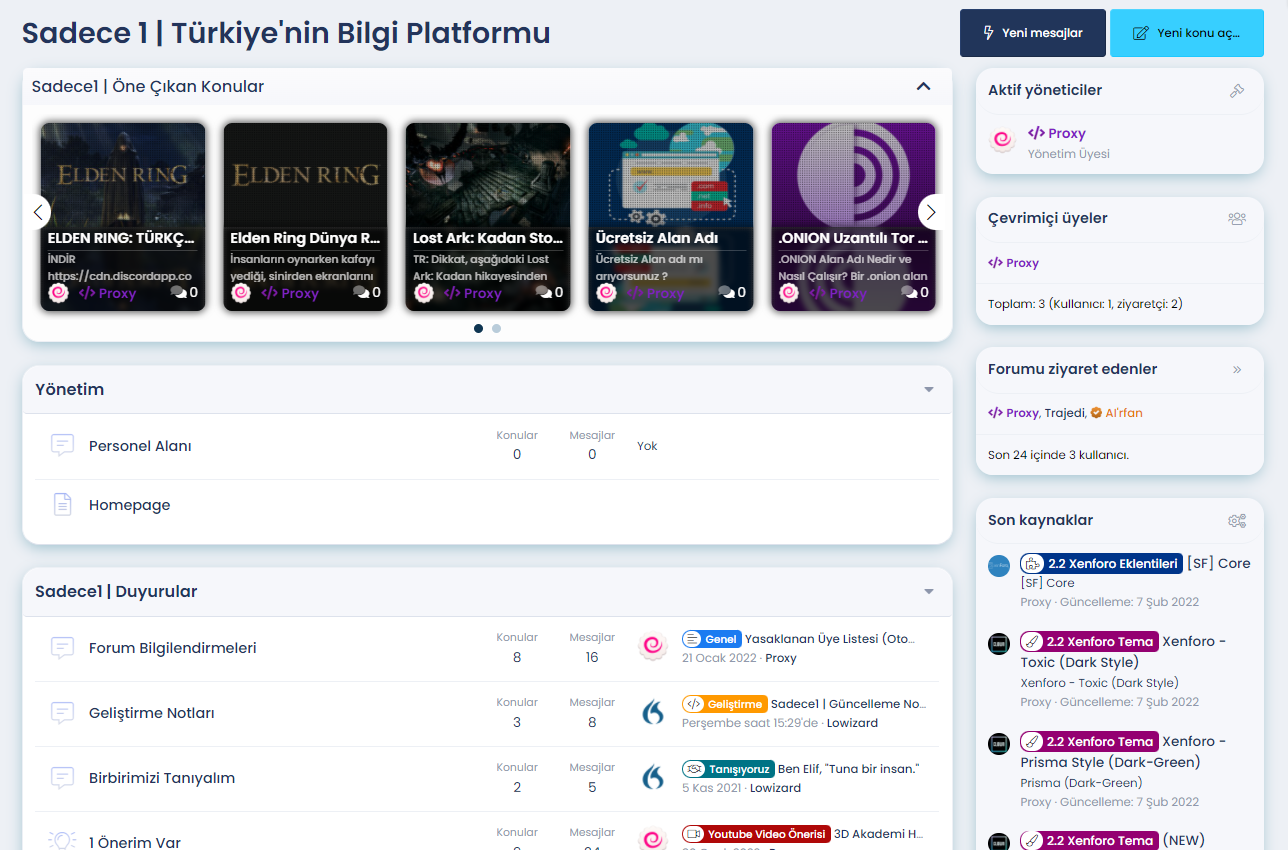1288x850 pixels.
Task: Click avatar on Lost Ark: Kadan card
Action: click(424, 292)
